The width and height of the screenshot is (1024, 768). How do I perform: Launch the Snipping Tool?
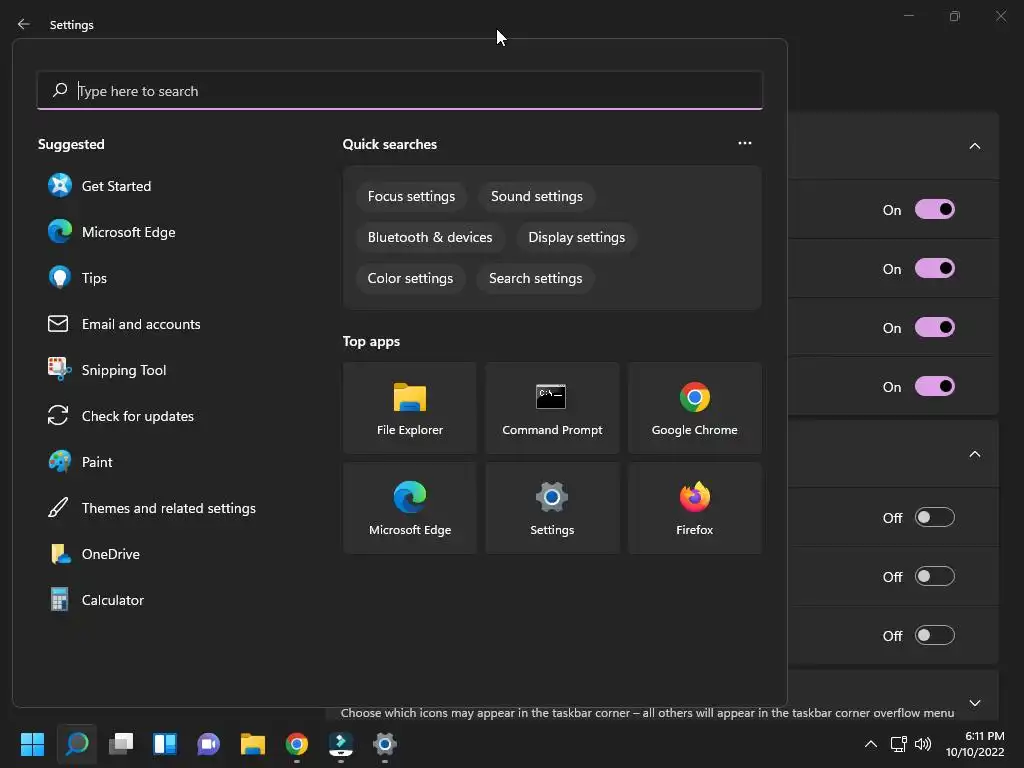(x=107, y=370)
